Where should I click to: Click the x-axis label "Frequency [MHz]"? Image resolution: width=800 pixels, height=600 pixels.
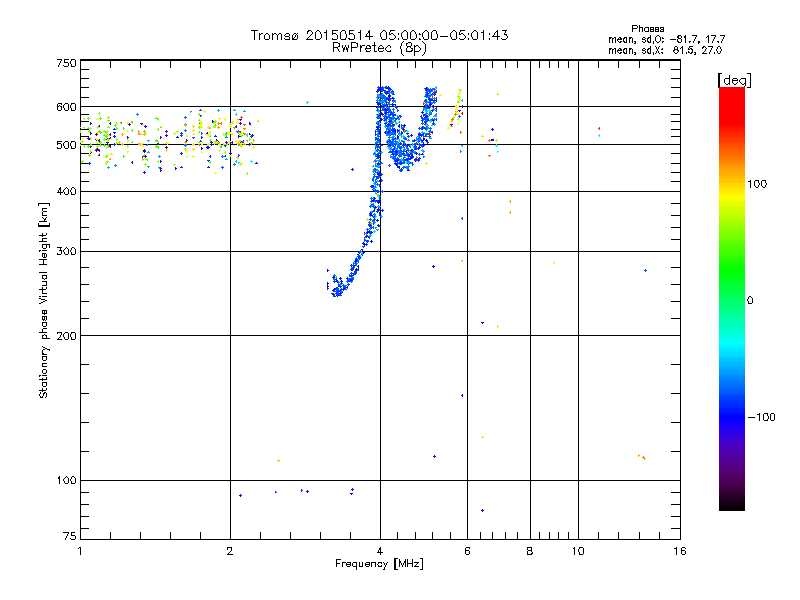[379, 564]
